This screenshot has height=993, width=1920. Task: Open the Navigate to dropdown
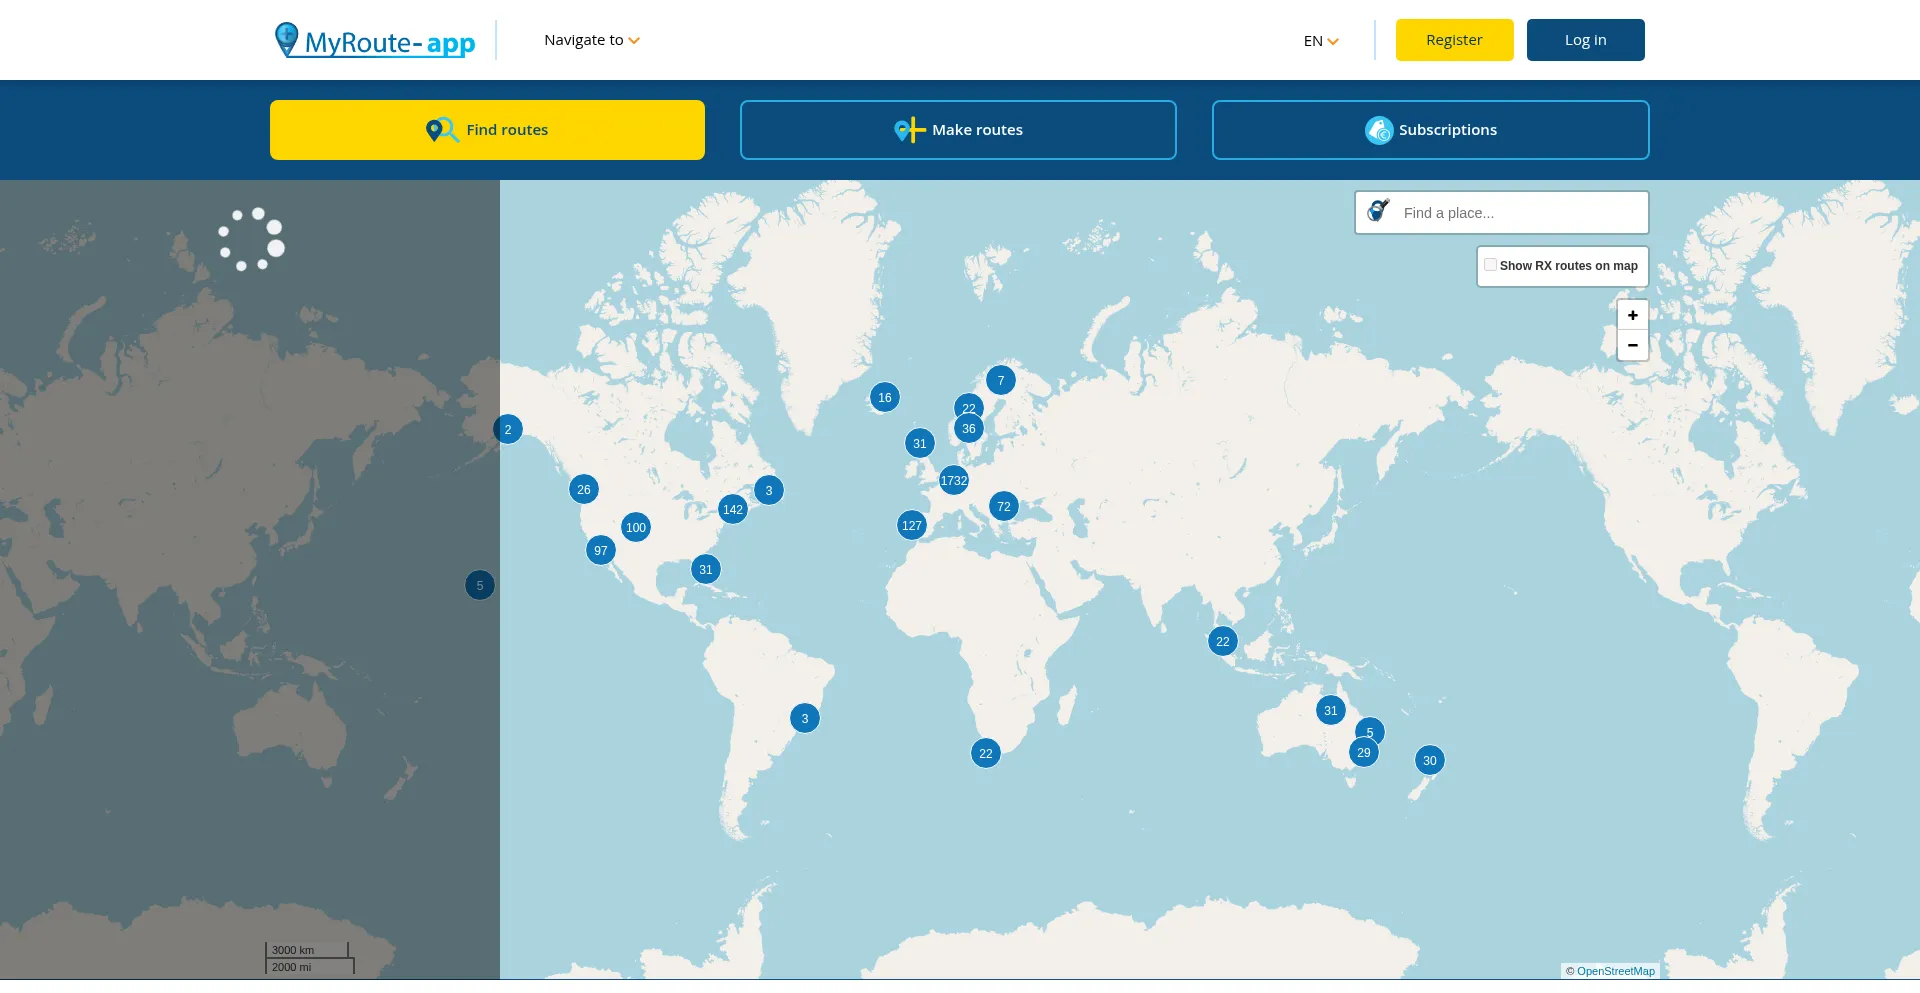592,40
